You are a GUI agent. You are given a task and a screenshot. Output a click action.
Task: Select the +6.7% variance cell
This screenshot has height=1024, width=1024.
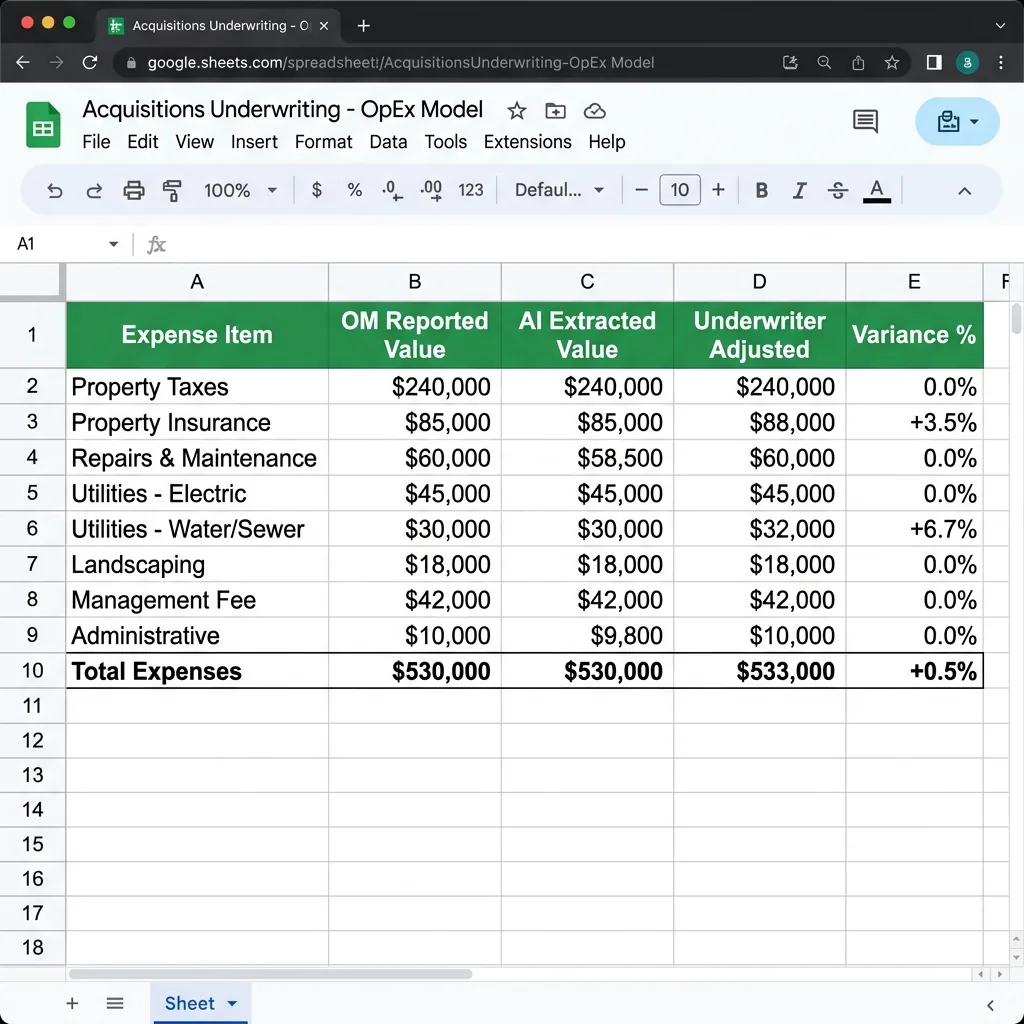[914, 529]
